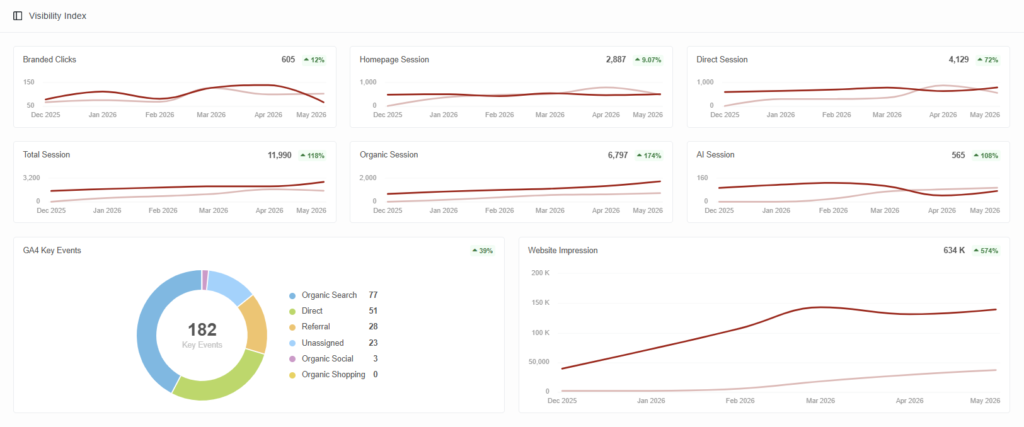This screenshot has height=427, width=1024.
Task: Click the 28 count beside Referral
Action: [x=374, y=326]
